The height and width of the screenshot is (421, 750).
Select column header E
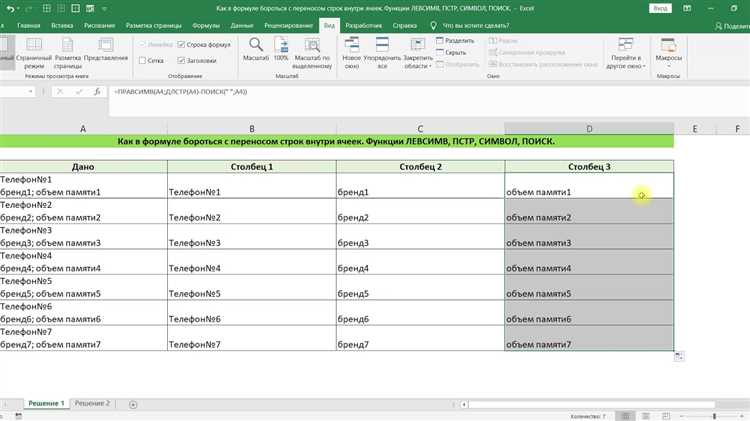[695, 128]
